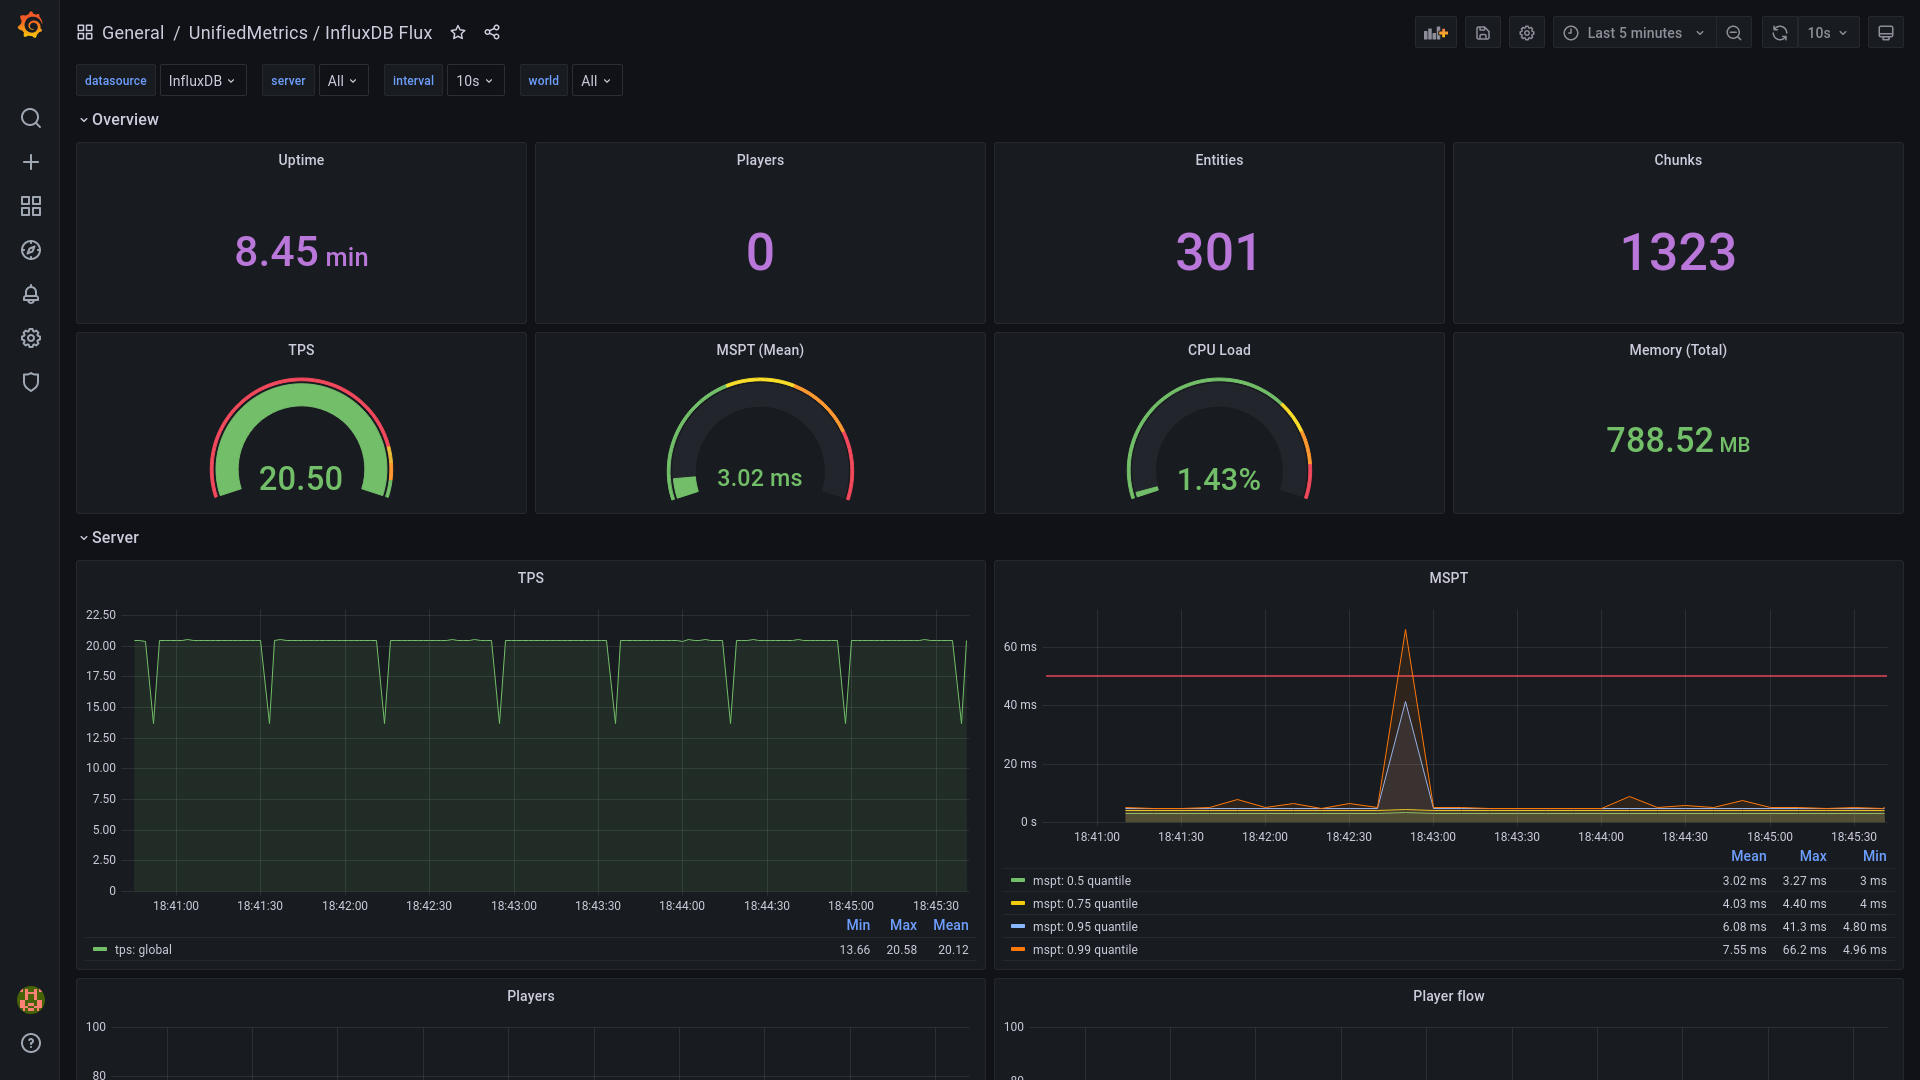
Task: Click the Add panel icon
Action: pyautogui.click(x=1435, y=33)
